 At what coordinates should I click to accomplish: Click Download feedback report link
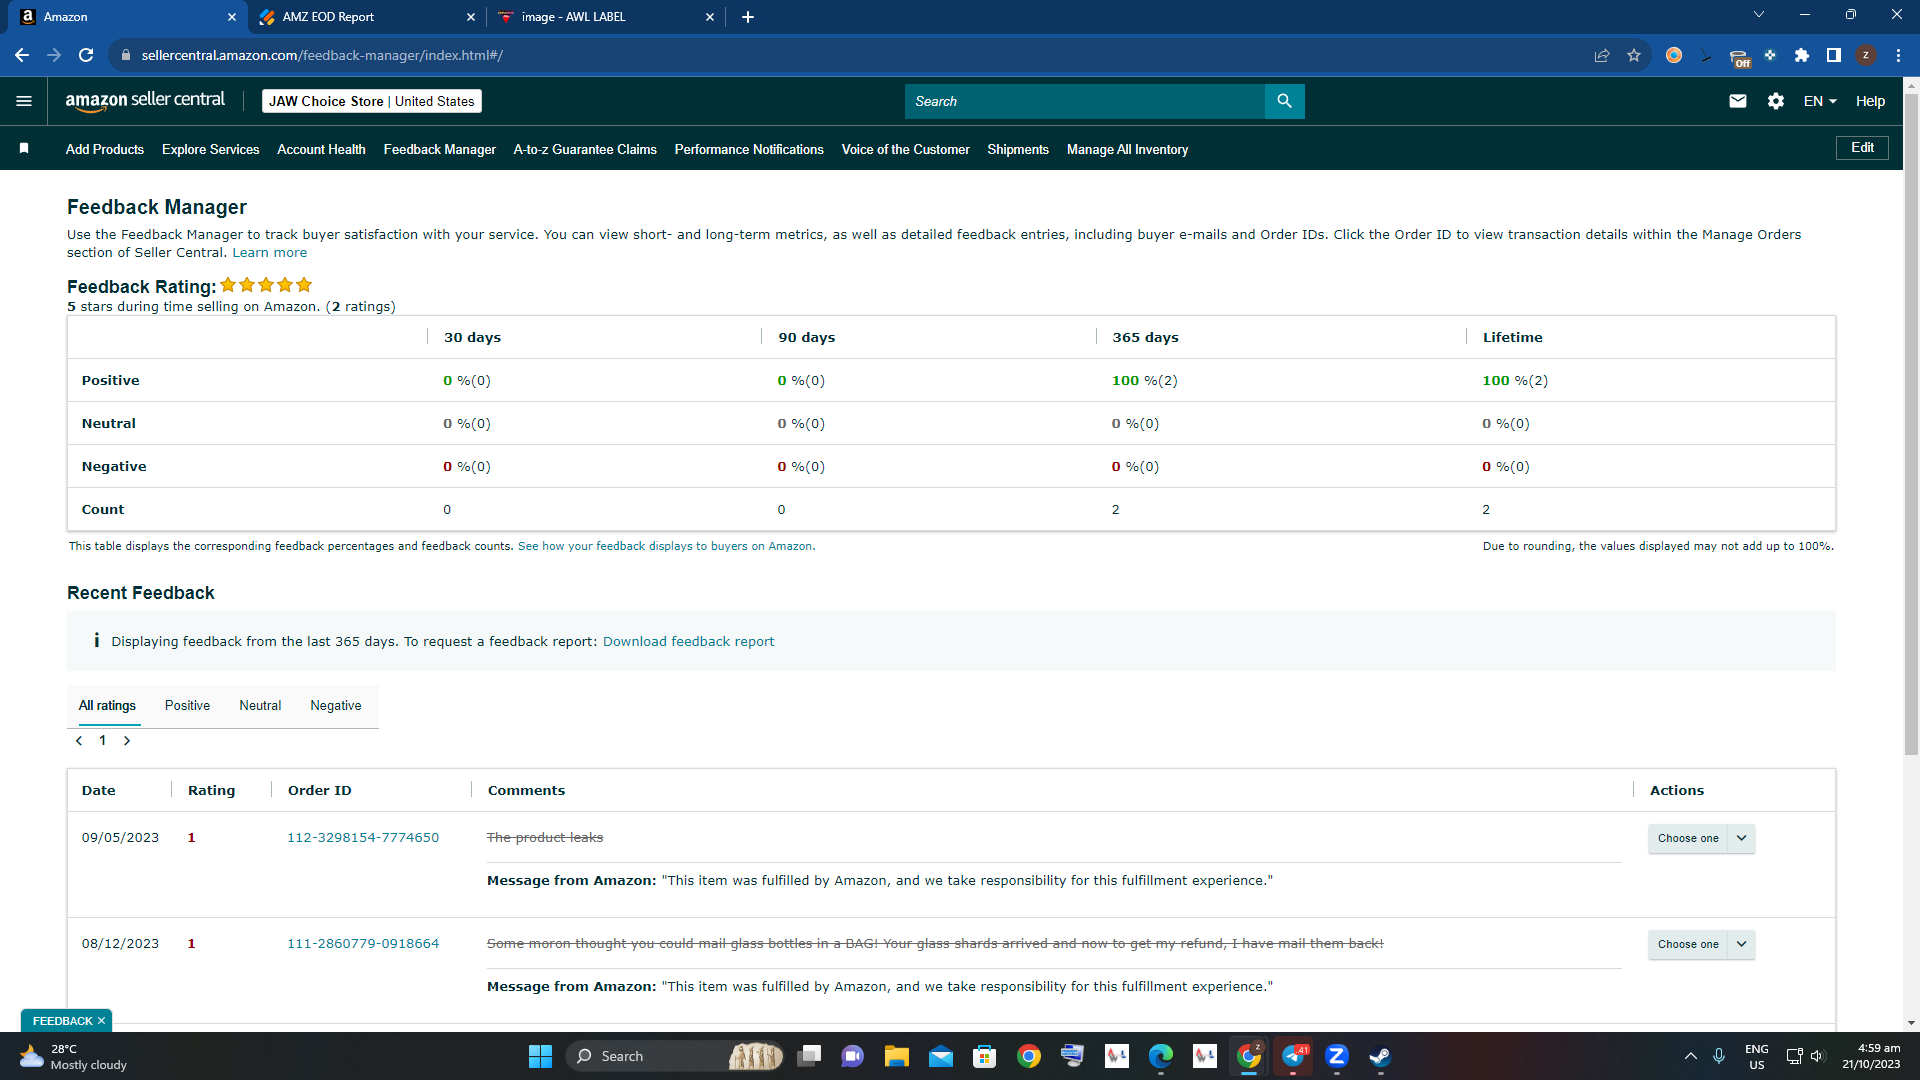(x=688, y=642)
